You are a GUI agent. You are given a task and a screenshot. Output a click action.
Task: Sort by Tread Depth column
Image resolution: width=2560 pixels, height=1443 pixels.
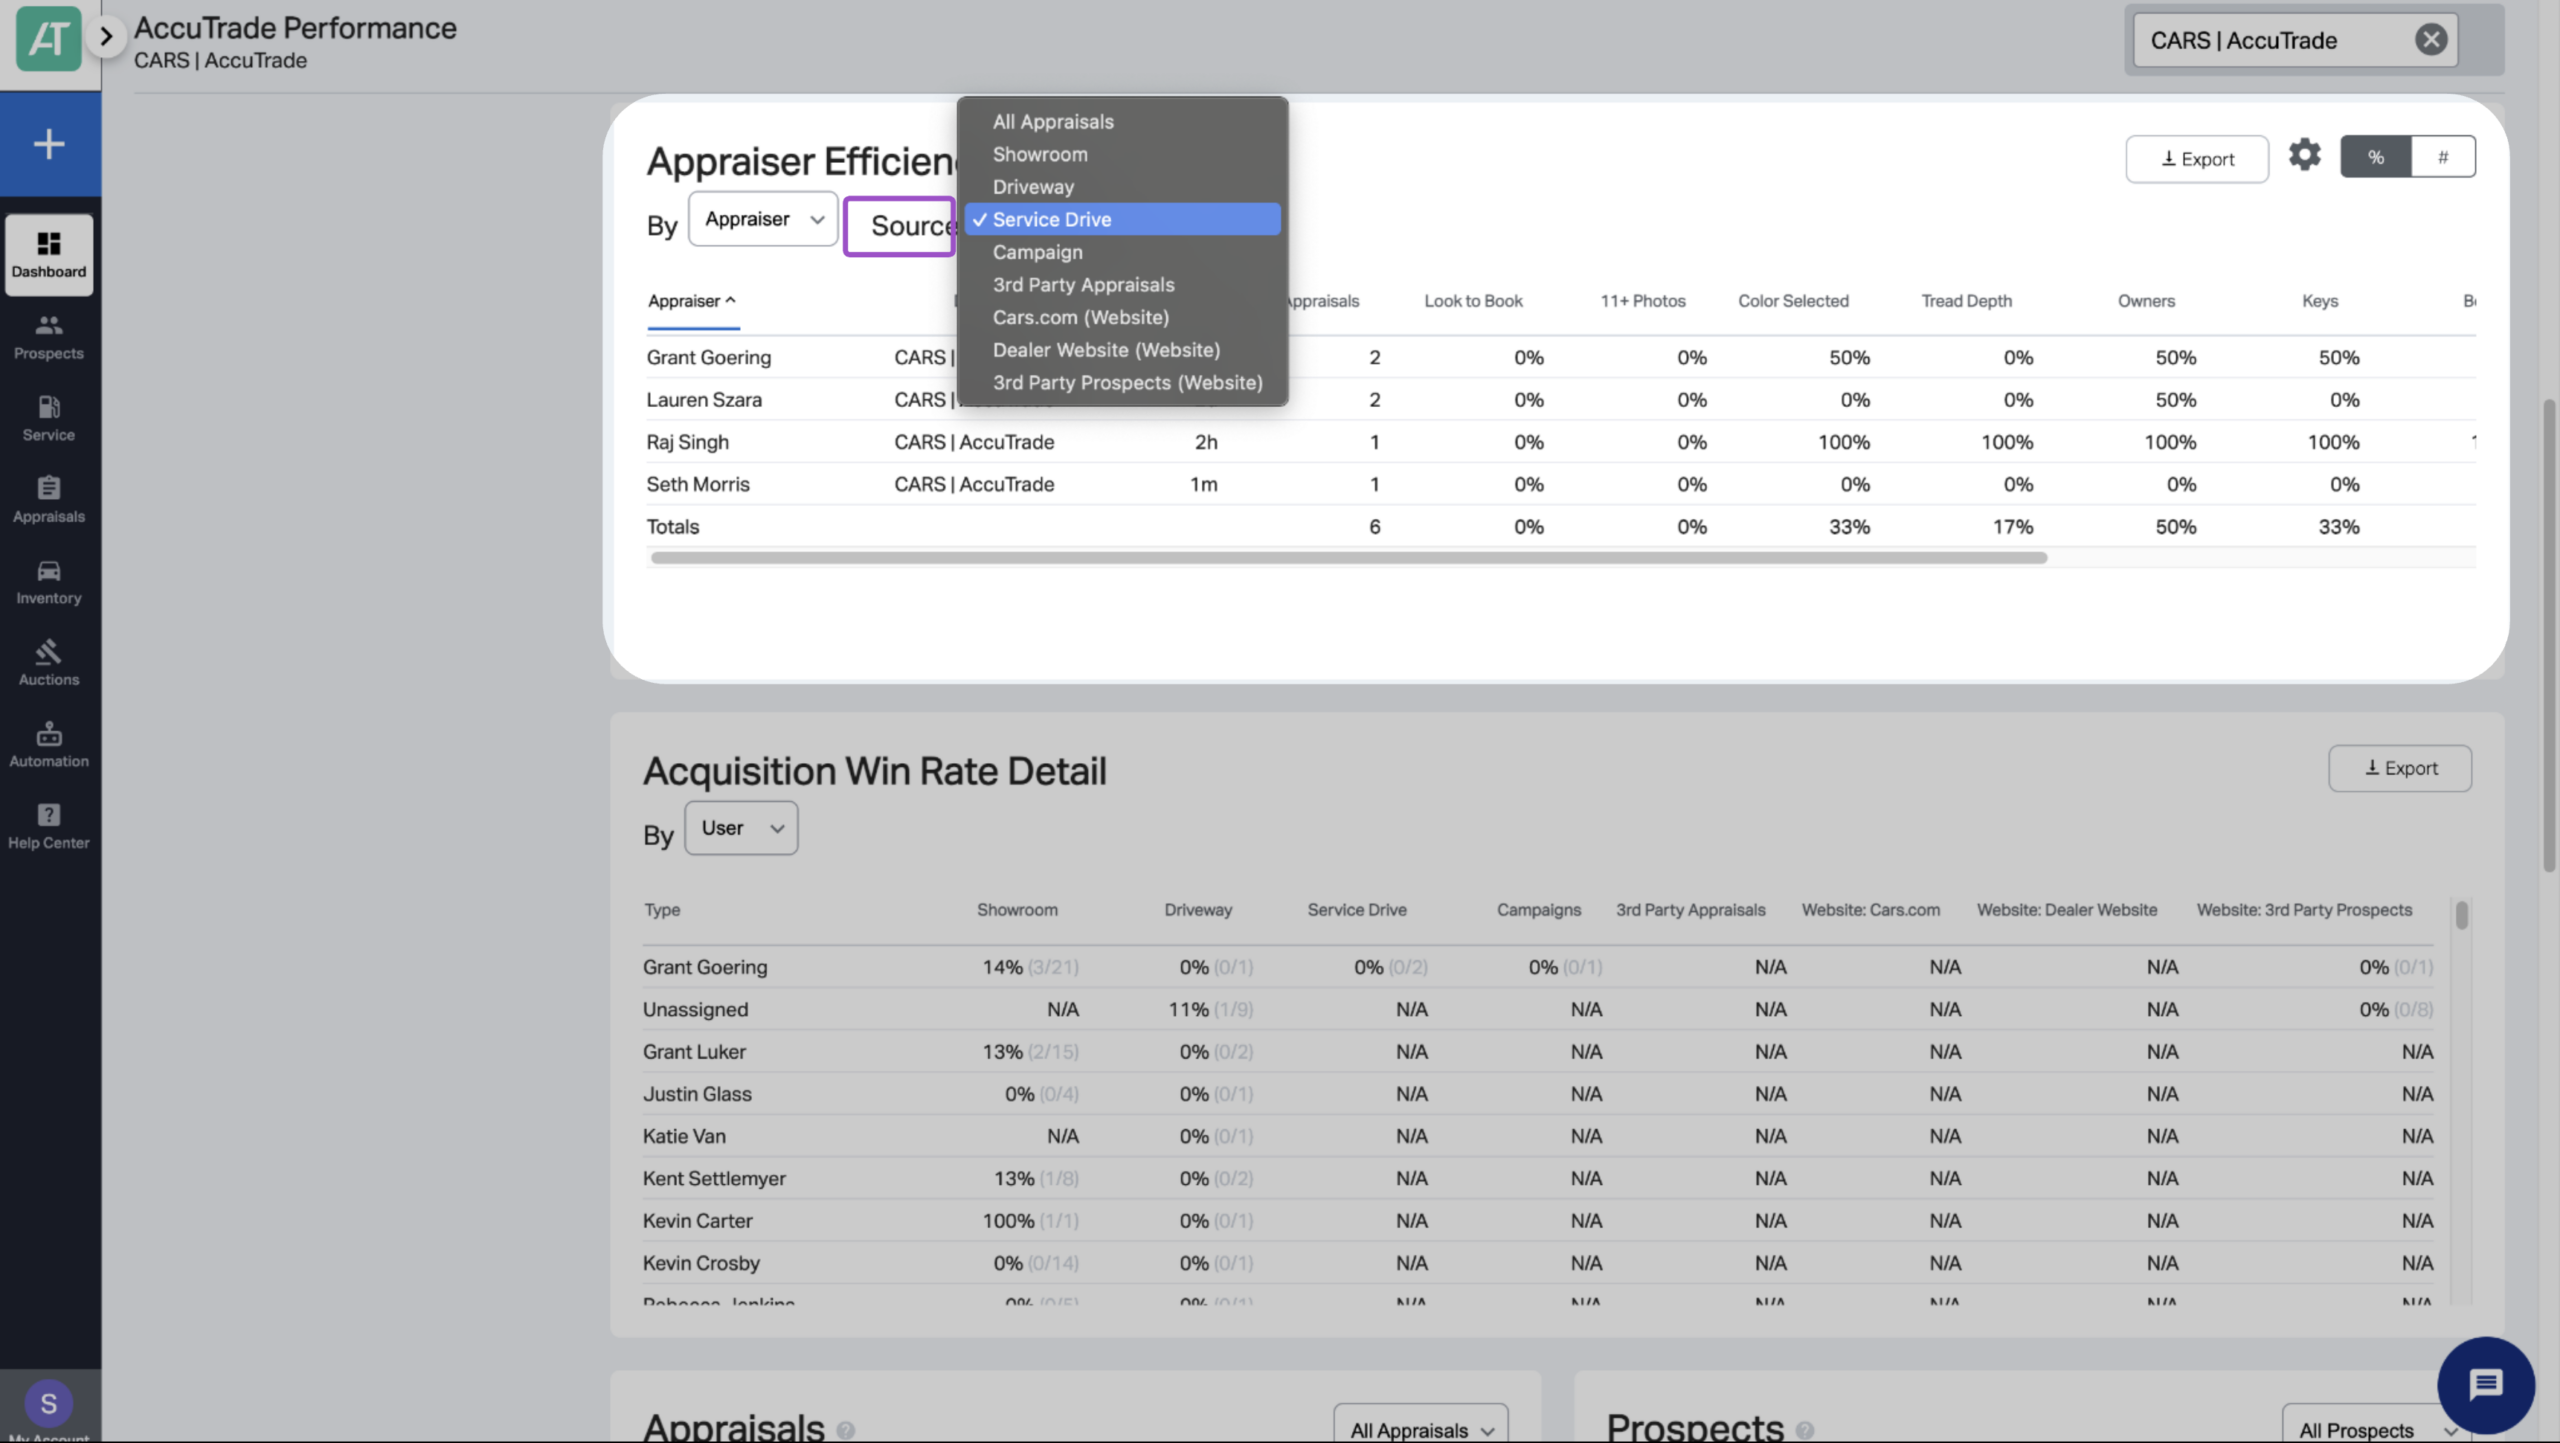tap(1966, 301)
